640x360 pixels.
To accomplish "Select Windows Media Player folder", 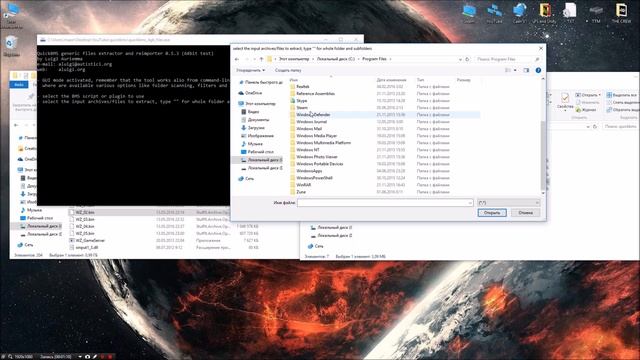I will click(316, 136).
